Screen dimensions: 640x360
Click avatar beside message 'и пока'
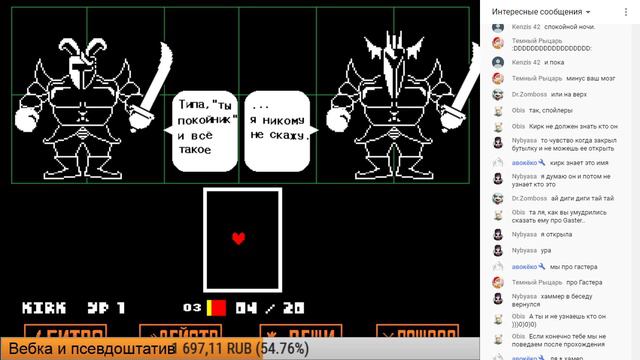click(498, 62)
